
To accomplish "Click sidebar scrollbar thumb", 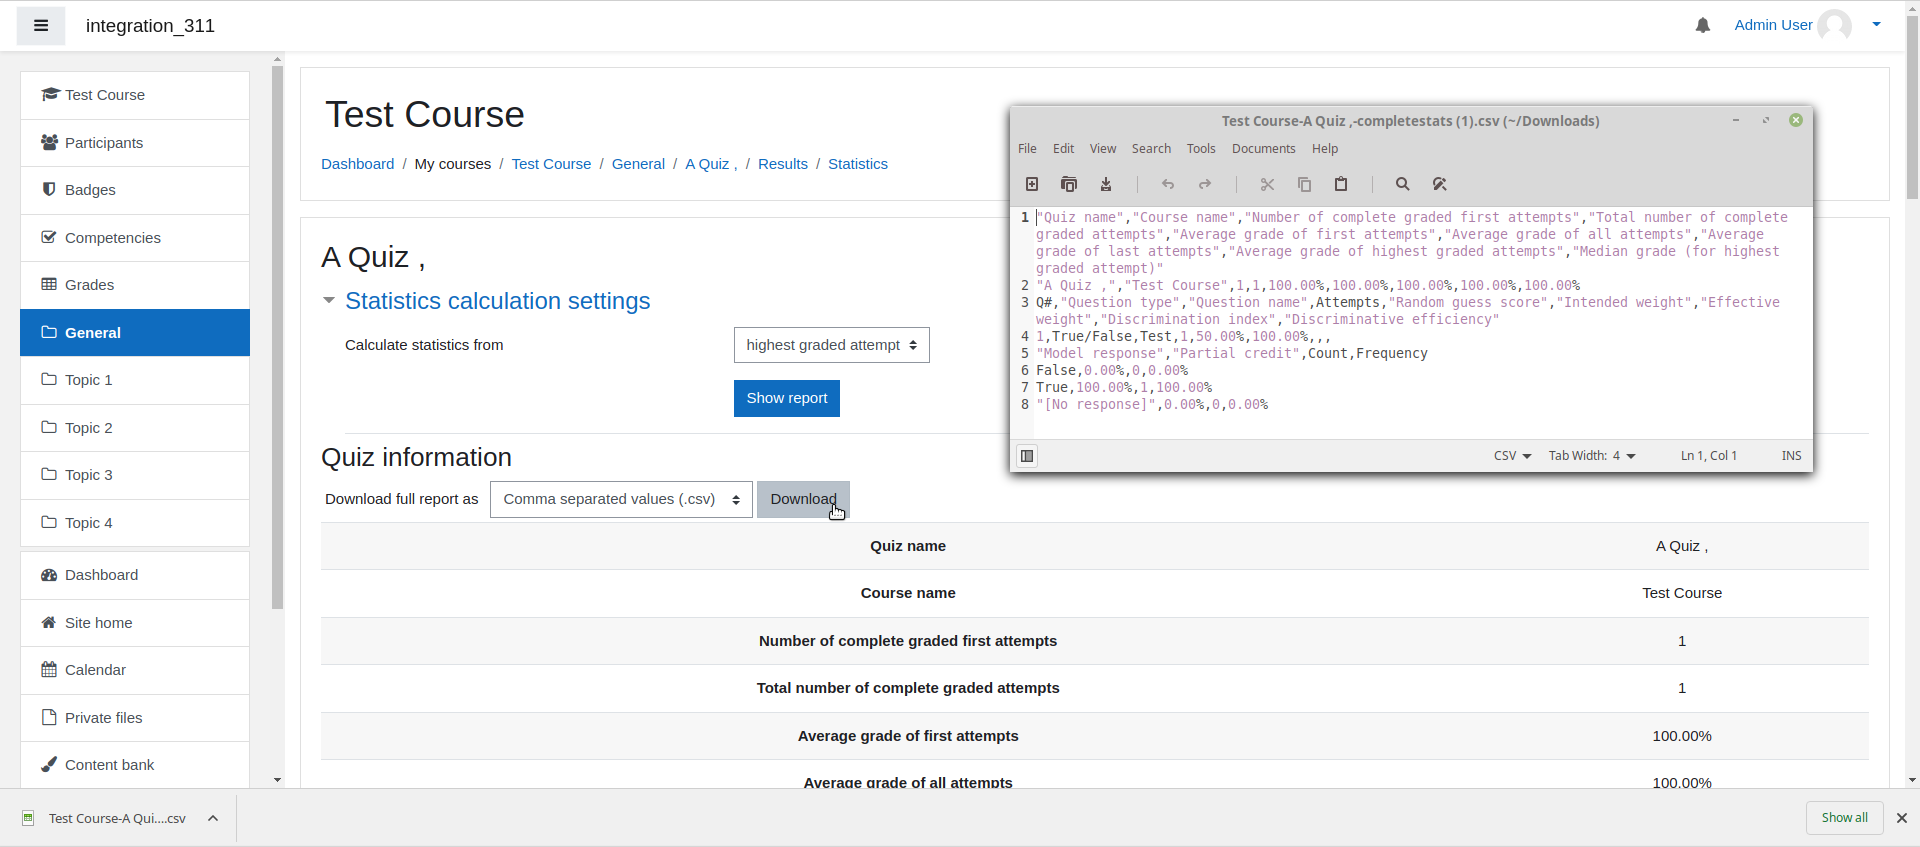I will (277, 337).
